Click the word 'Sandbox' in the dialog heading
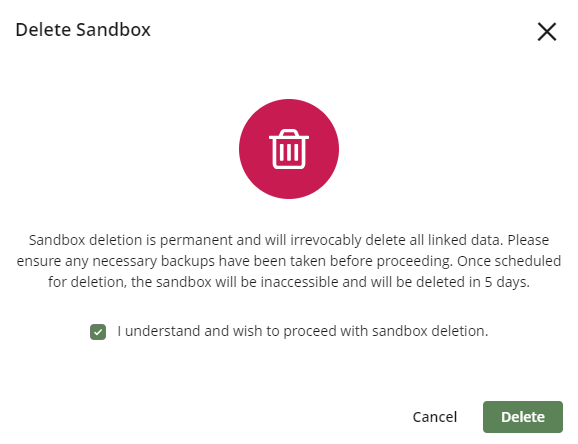The image size is (578, 444). tap(114, 30)
